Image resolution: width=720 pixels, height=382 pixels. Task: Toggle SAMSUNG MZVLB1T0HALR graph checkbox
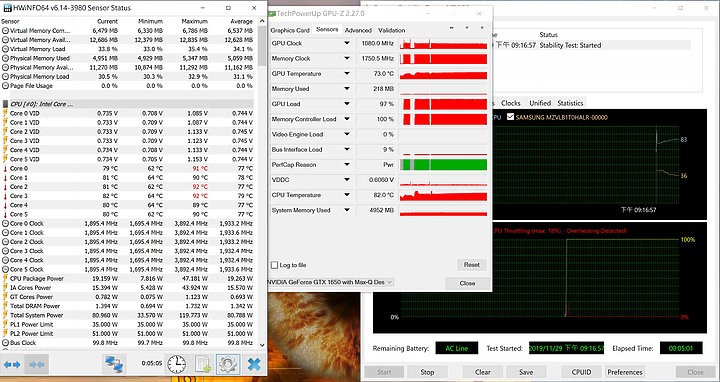point(510,117)
